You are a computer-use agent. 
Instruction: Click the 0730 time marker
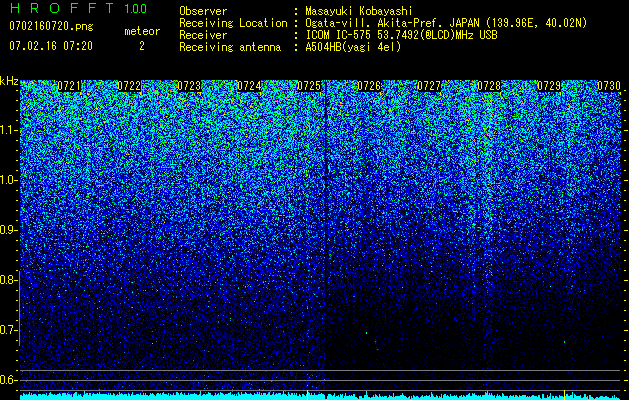609,86
